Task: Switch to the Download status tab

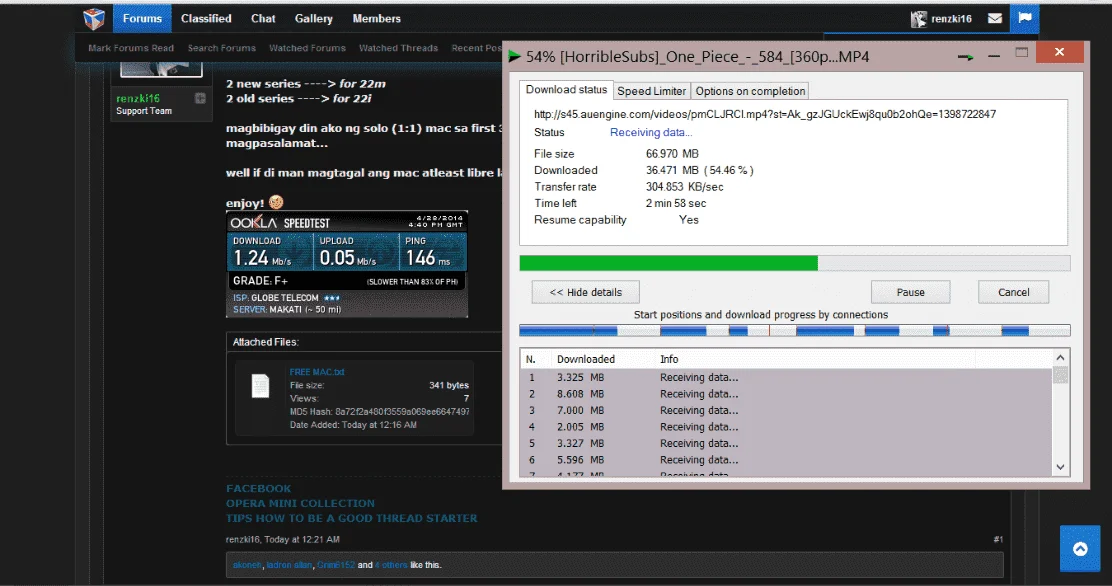Action: click(566, 89)
